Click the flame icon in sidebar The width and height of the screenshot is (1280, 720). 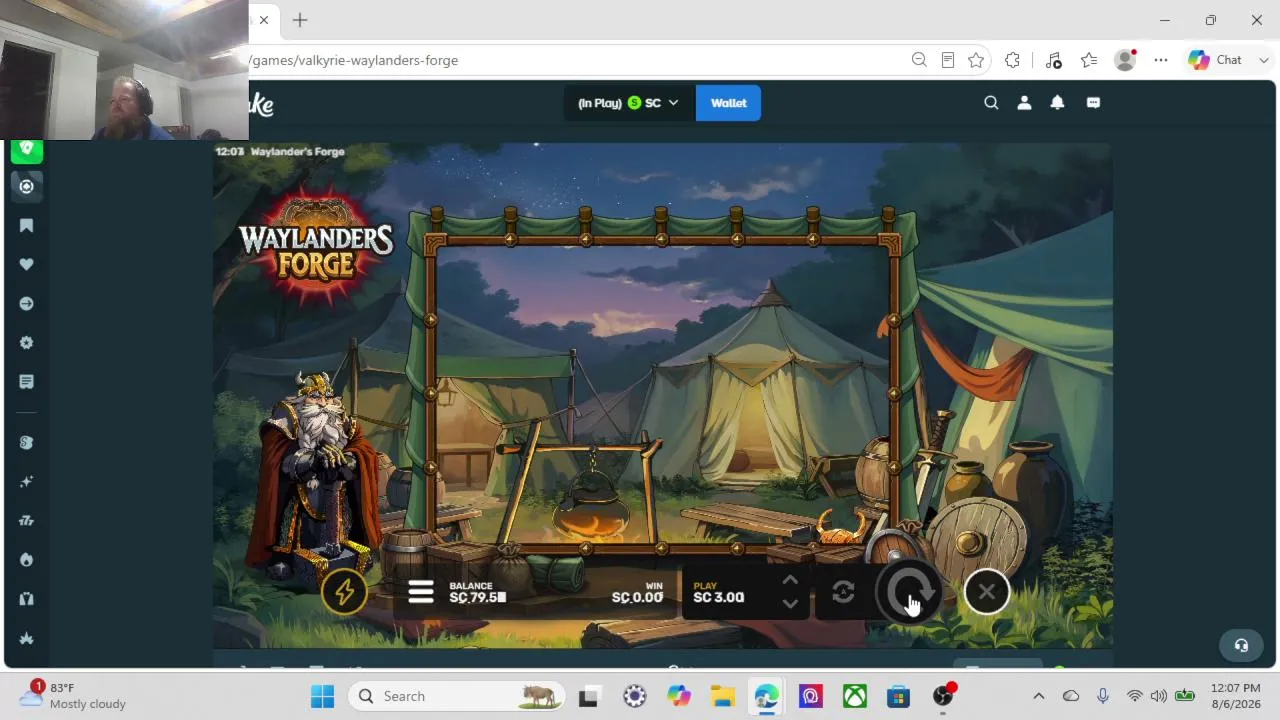coord(27,559)
